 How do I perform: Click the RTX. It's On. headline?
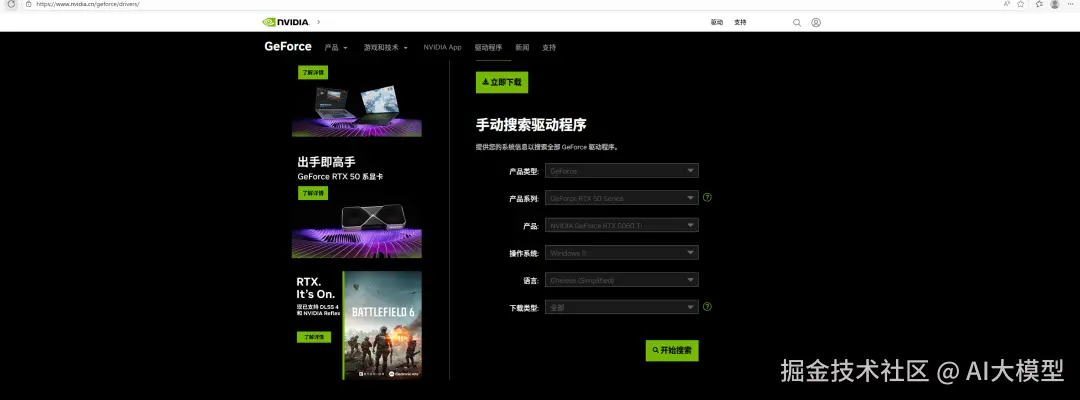(315, 288)
